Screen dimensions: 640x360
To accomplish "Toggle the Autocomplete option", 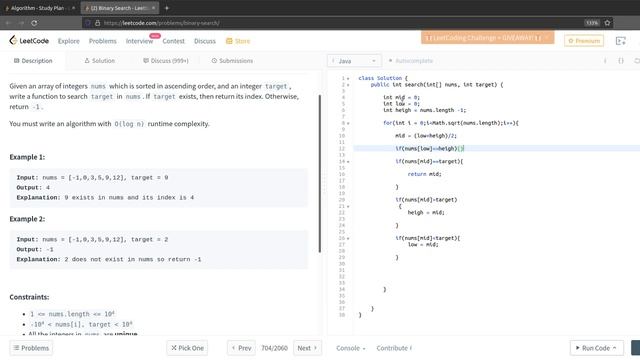I will pos(411,61).
